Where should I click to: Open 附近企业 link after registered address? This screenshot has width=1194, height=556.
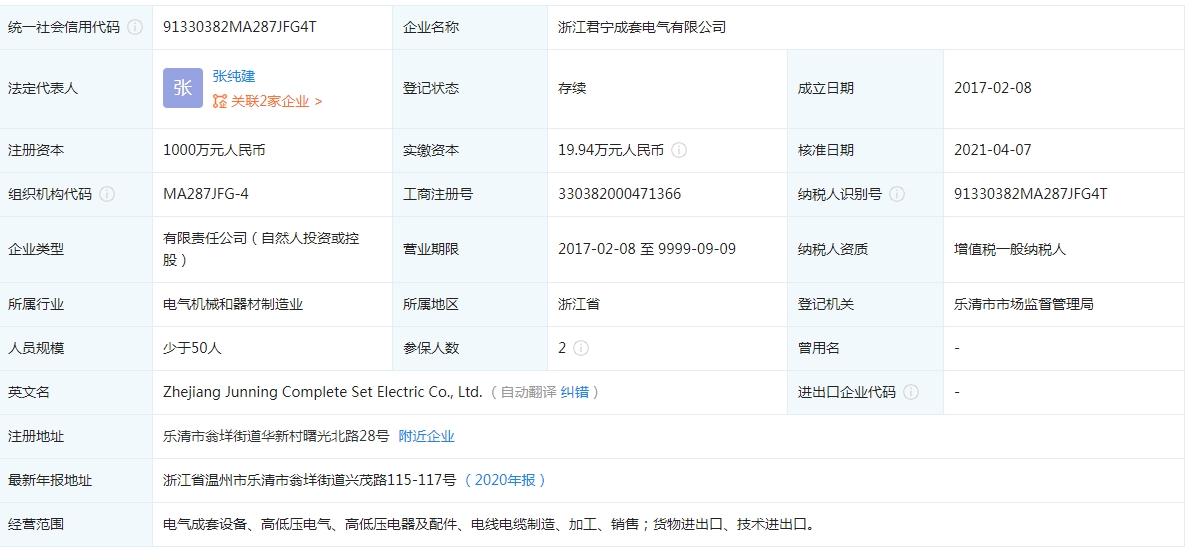click(426, 436)
